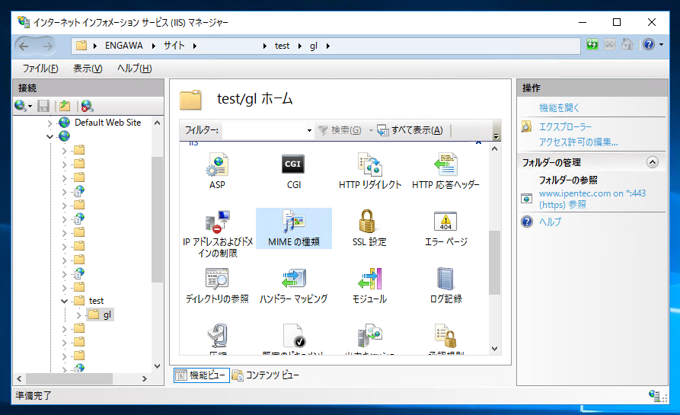Screen dimensions: 680x415
Task: Click 機能を開く action link
Action: tap(559, 108)
